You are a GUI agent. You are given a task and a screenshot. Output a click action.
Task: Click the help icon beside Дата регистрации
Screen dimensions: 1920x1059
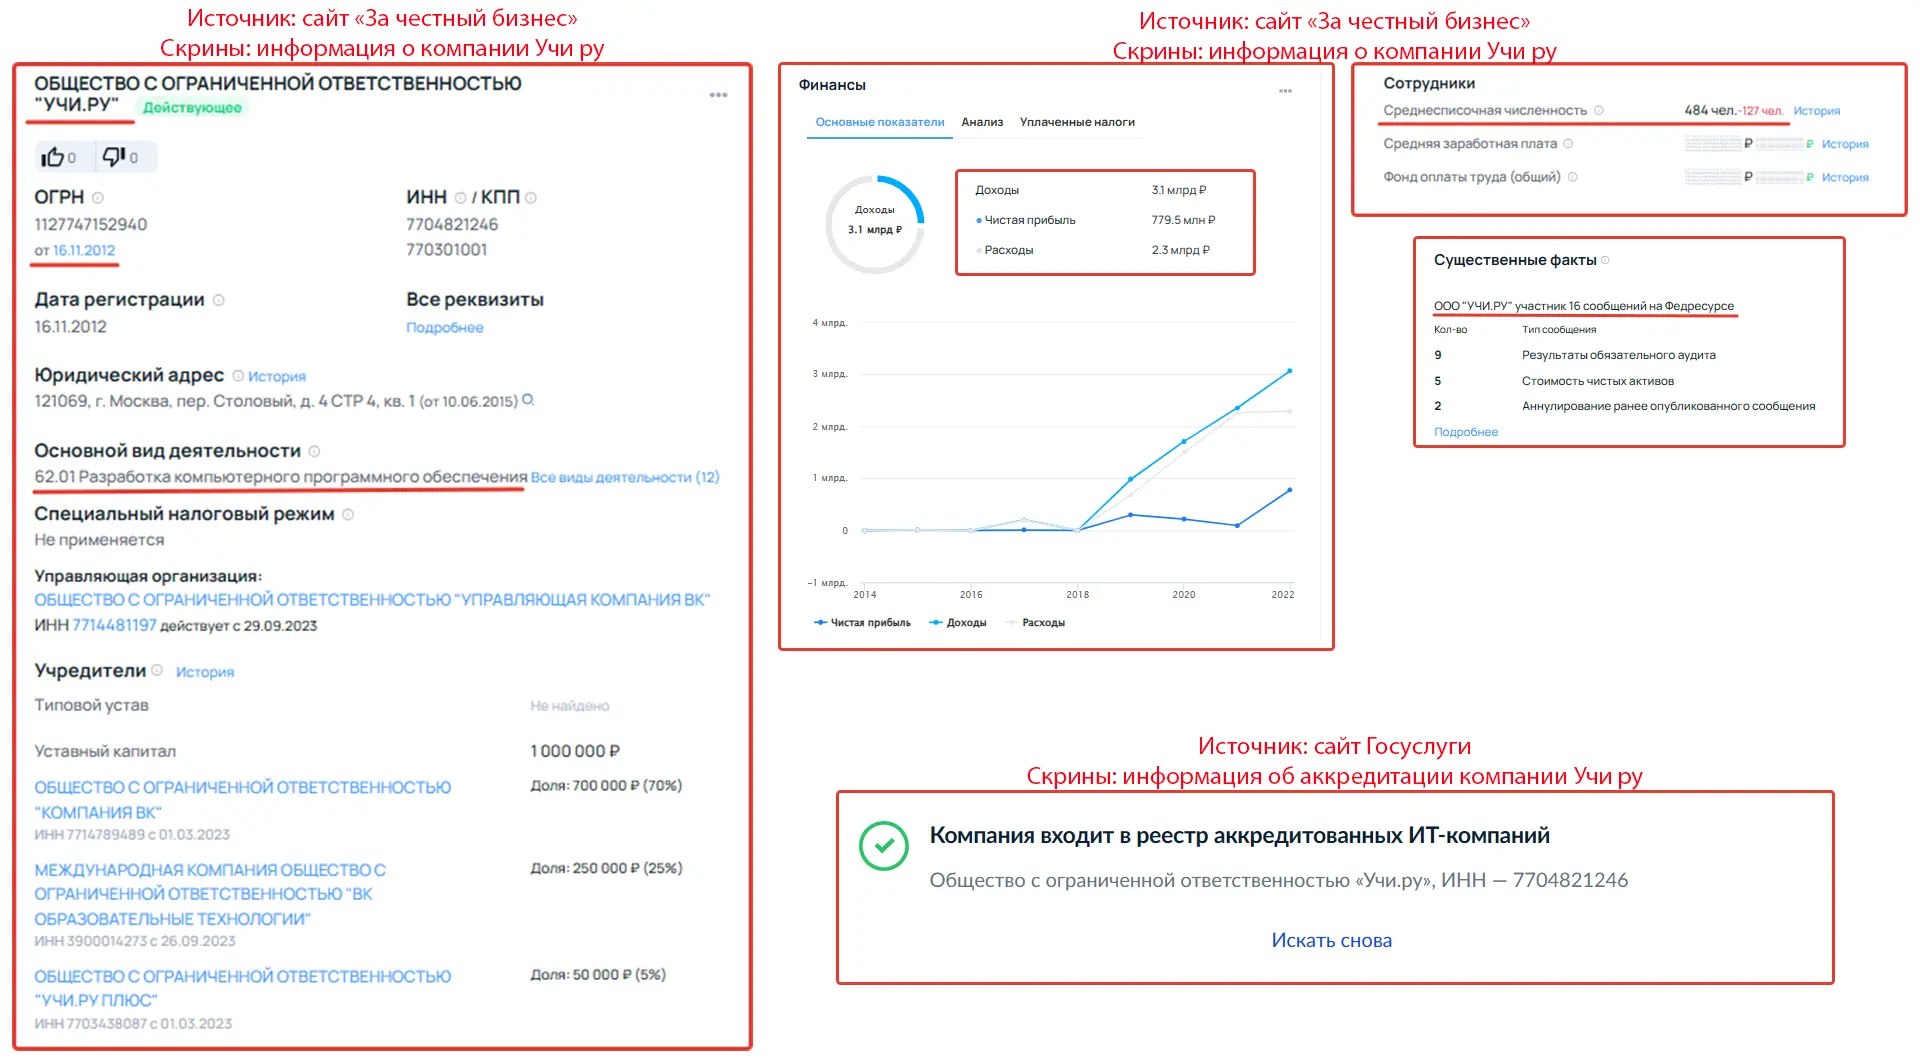click(x=219, y=300)
